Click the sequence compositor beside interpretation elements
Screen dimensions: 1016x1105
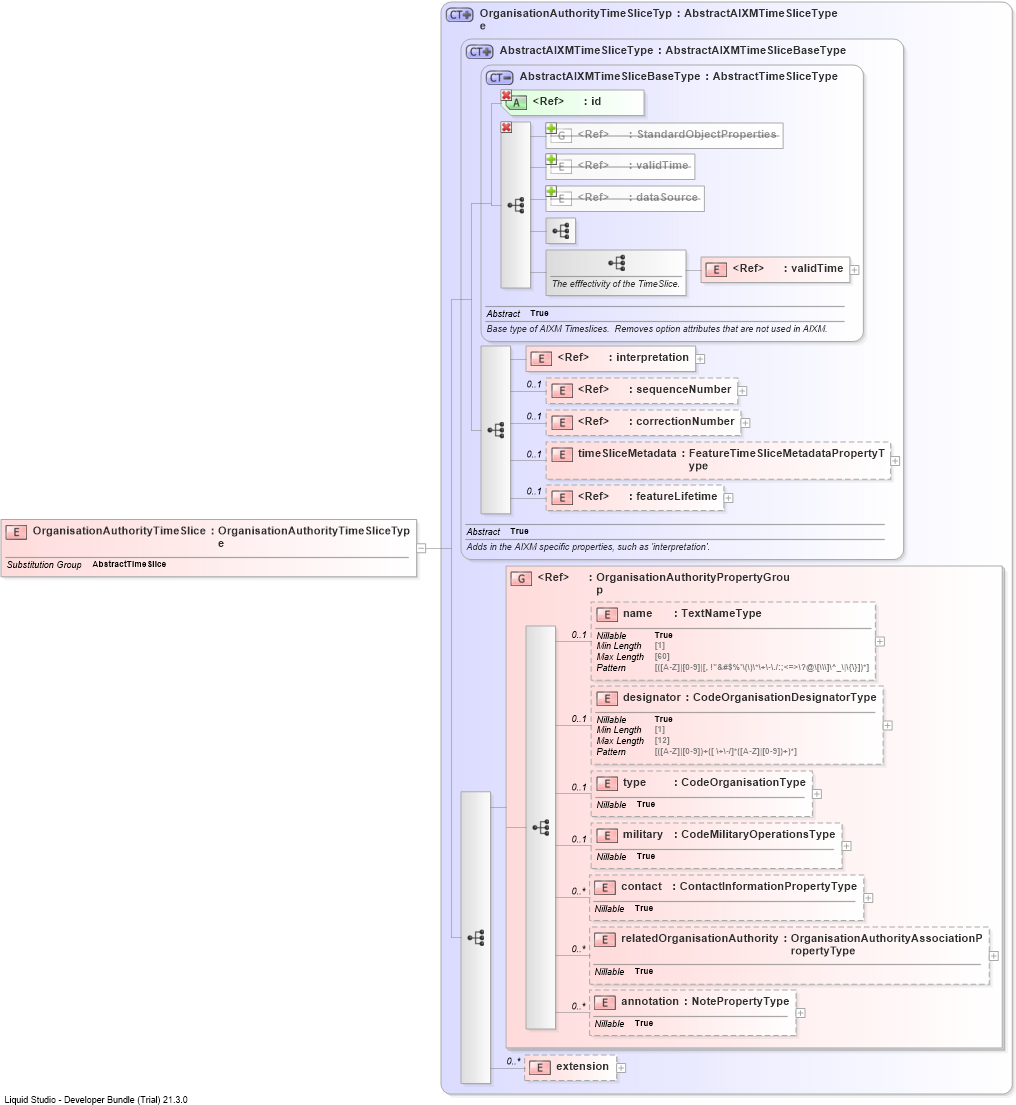coord(495,430)
